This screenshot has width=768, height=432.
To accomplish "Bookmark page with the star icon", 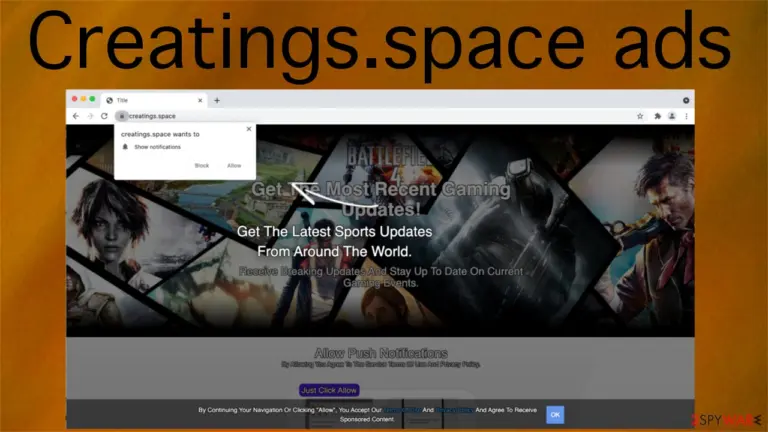I will click(640, 116).
